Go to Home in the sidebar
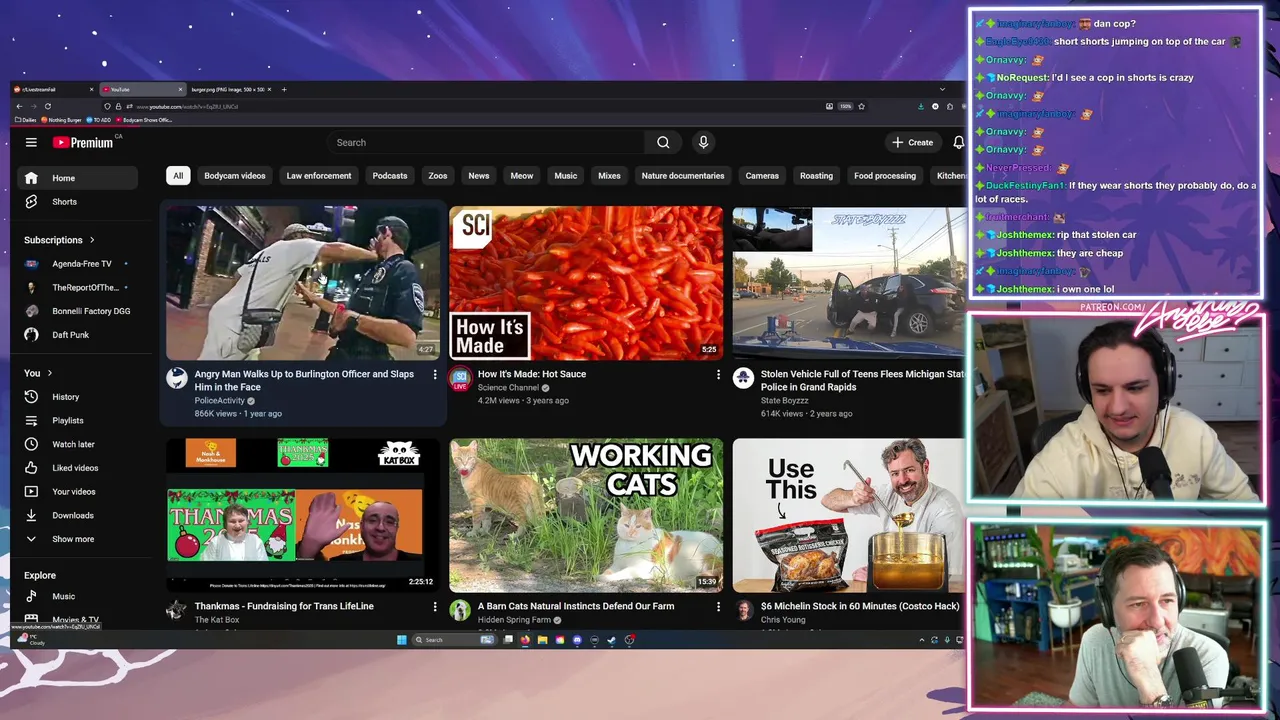Screen dimensions: 1280x720 click(x=78, y=178)
